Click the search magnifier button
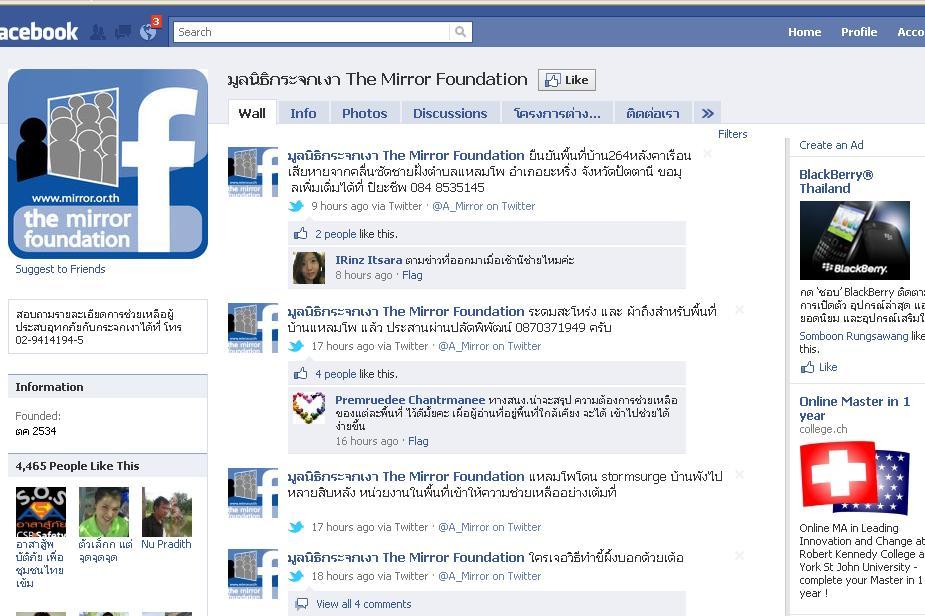The image size is (925, 616). (460, 32)
